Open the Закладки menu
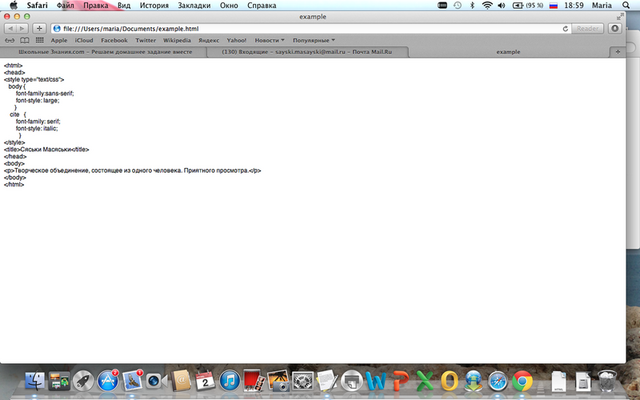 click(x=194, y=5)
